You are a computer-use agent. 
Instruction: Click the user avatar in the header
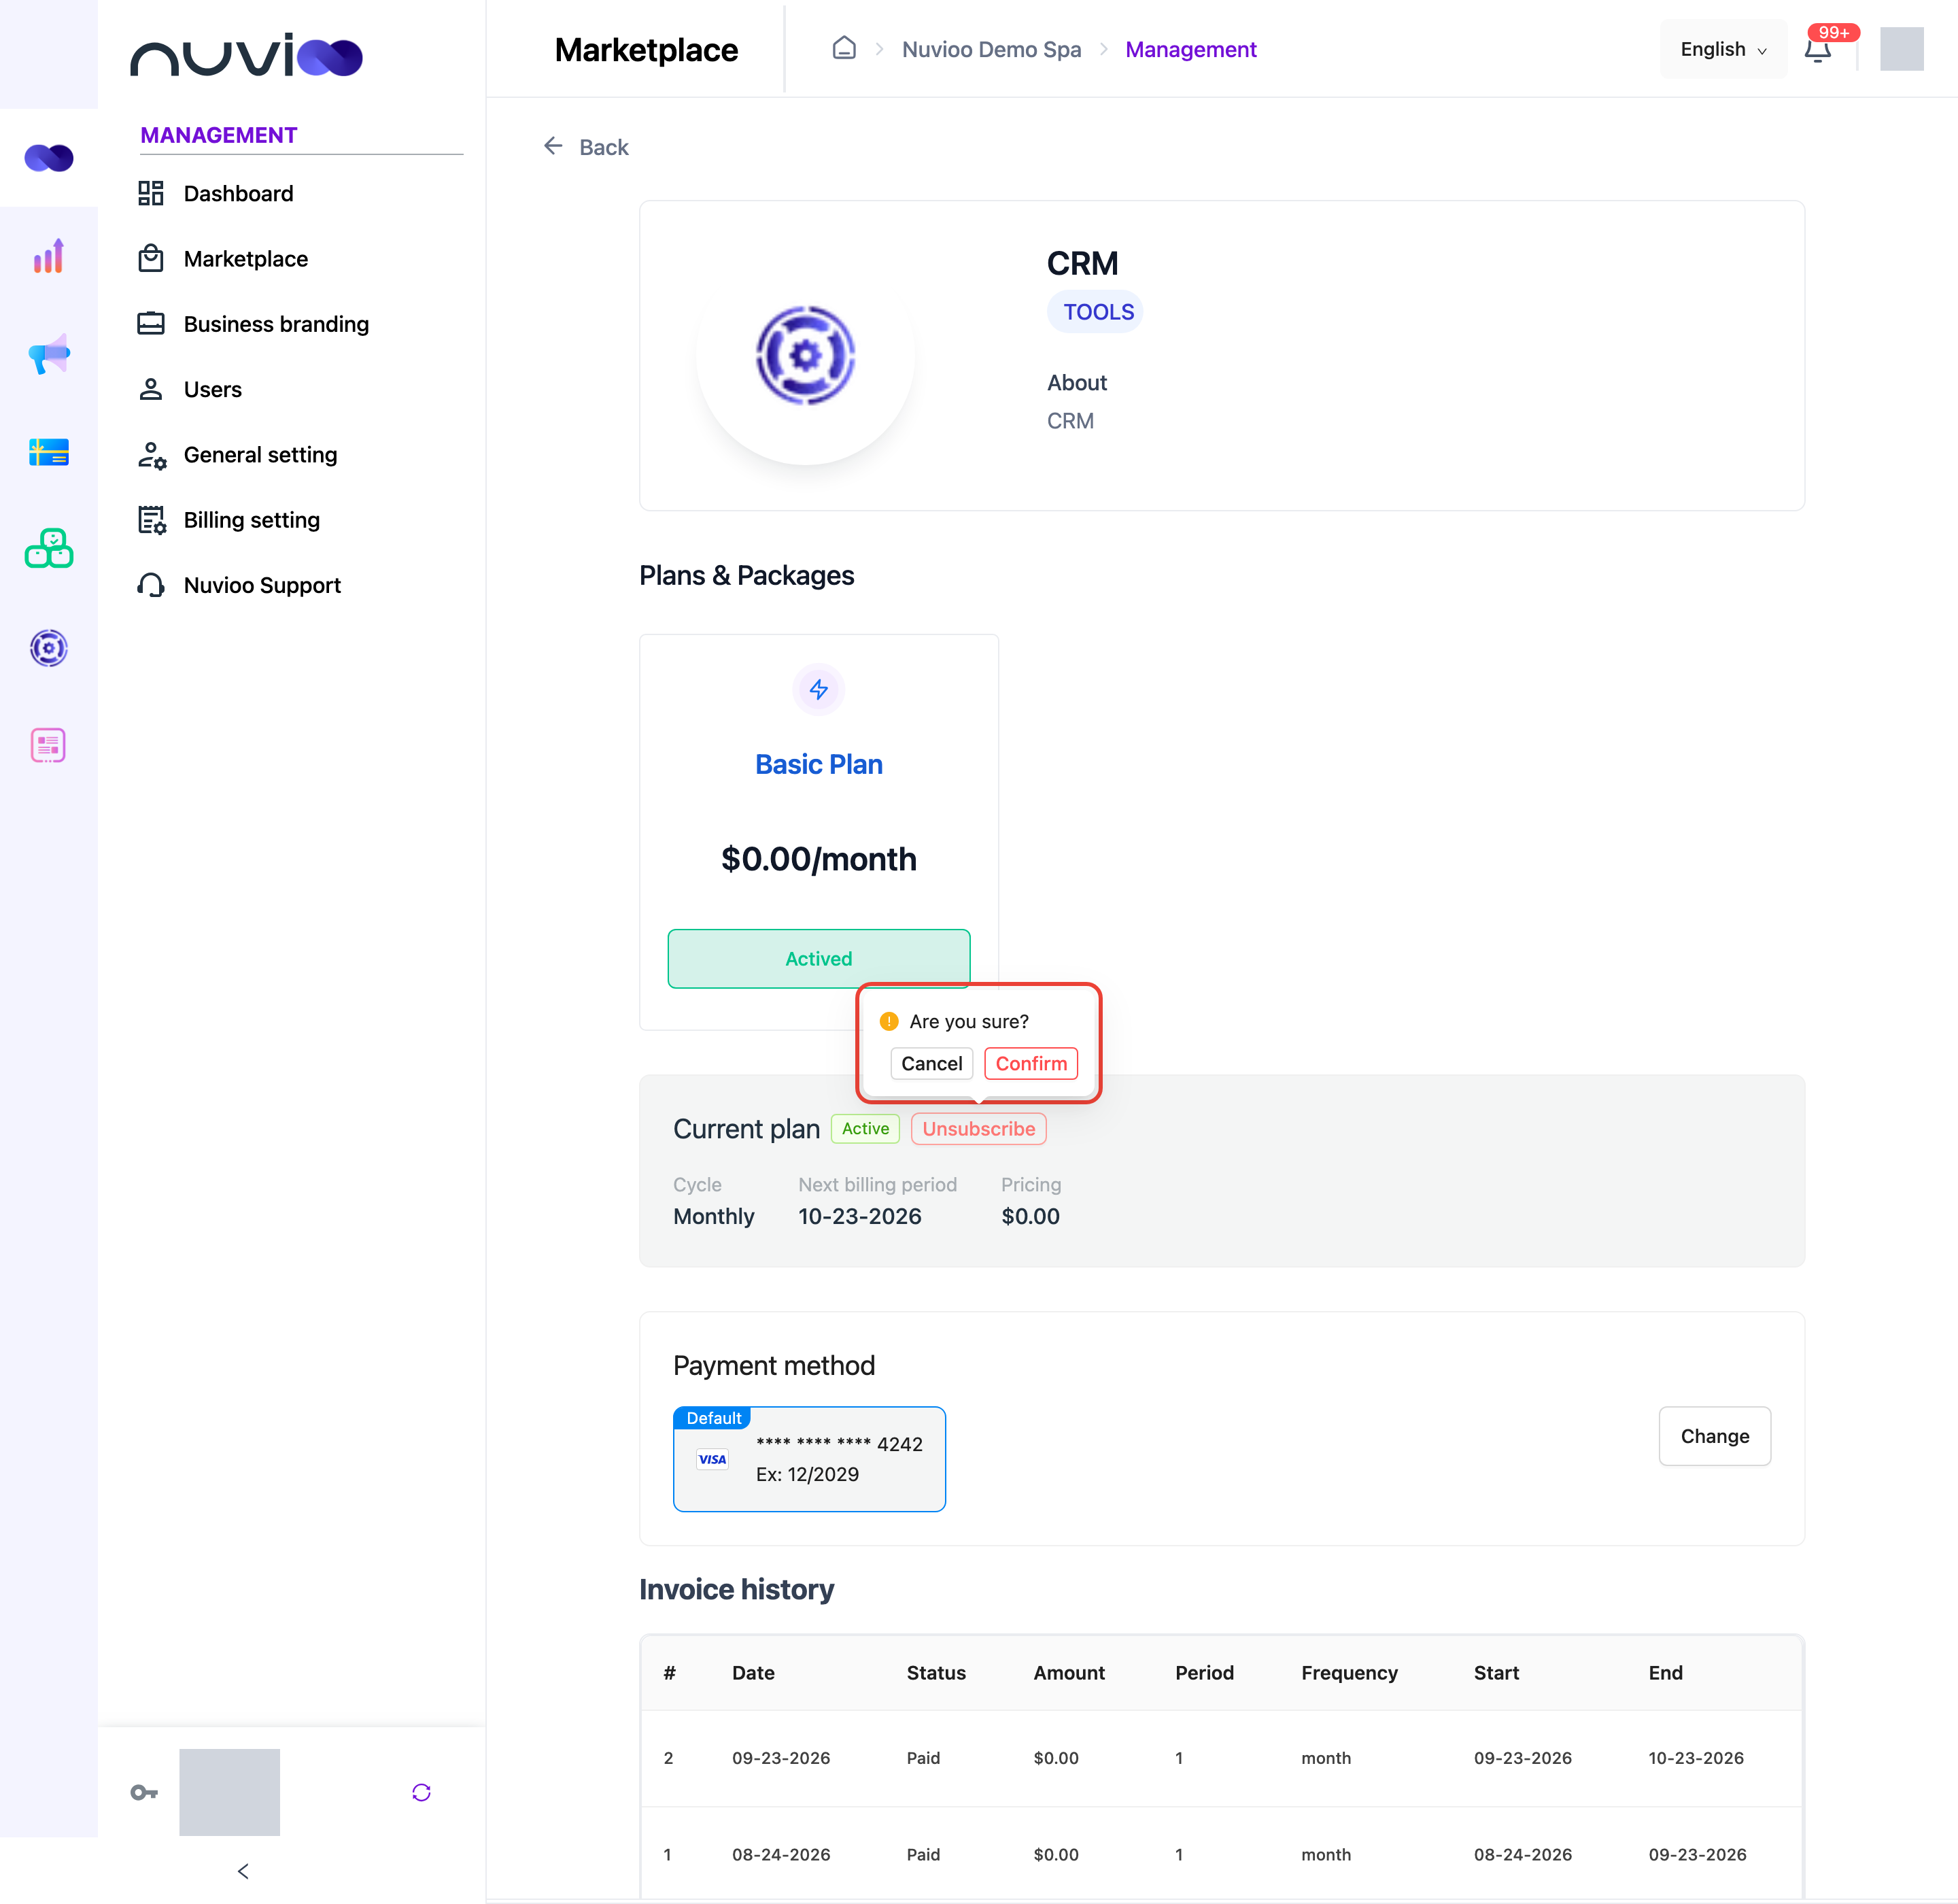[1902, 49]
